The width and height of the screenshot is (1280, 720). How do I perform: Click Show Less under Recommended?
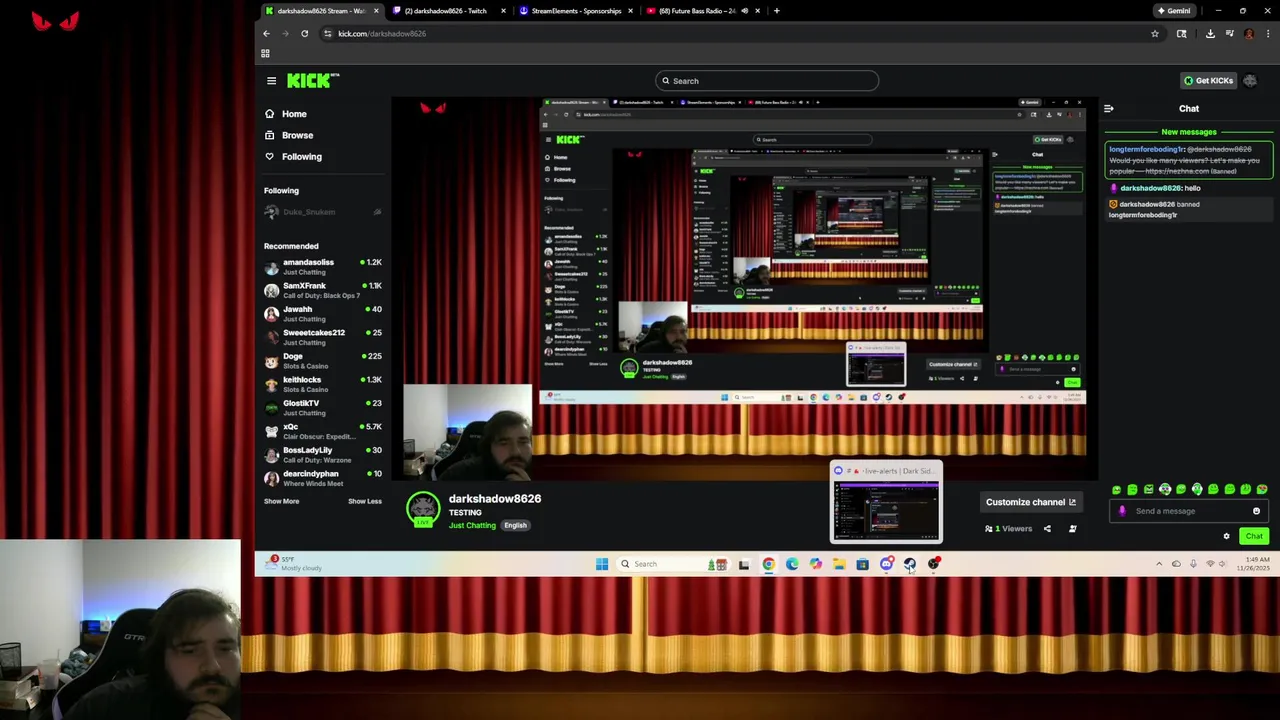pyautogui.click(x=365, y=501)
